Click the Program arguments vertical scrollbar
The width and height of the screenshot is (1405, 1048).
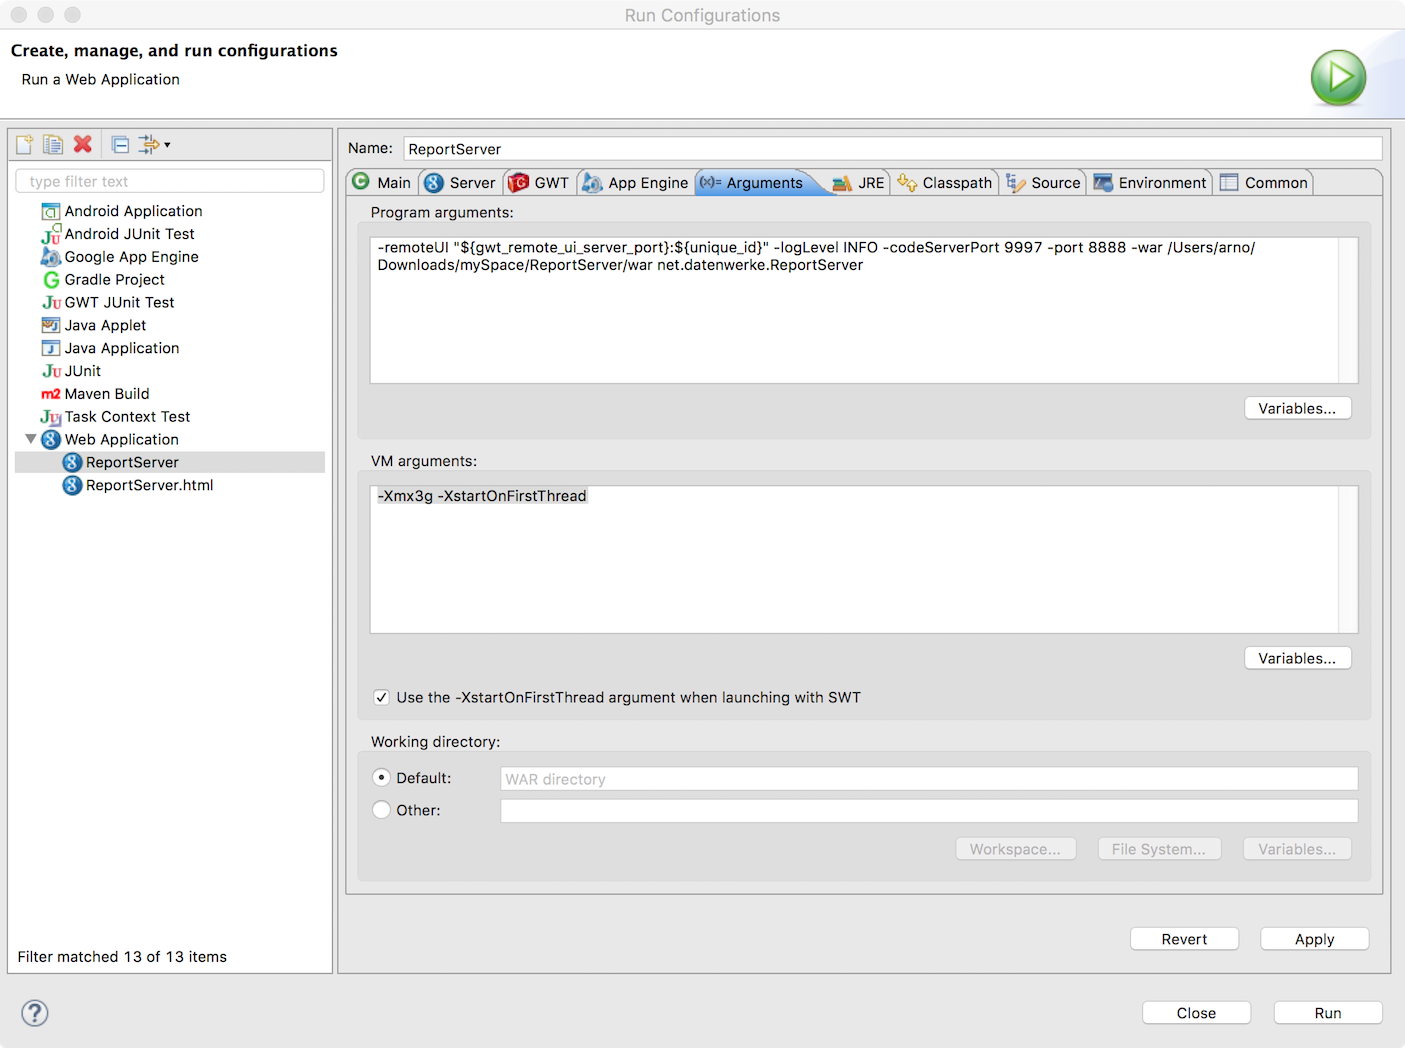coord(1348,310)
